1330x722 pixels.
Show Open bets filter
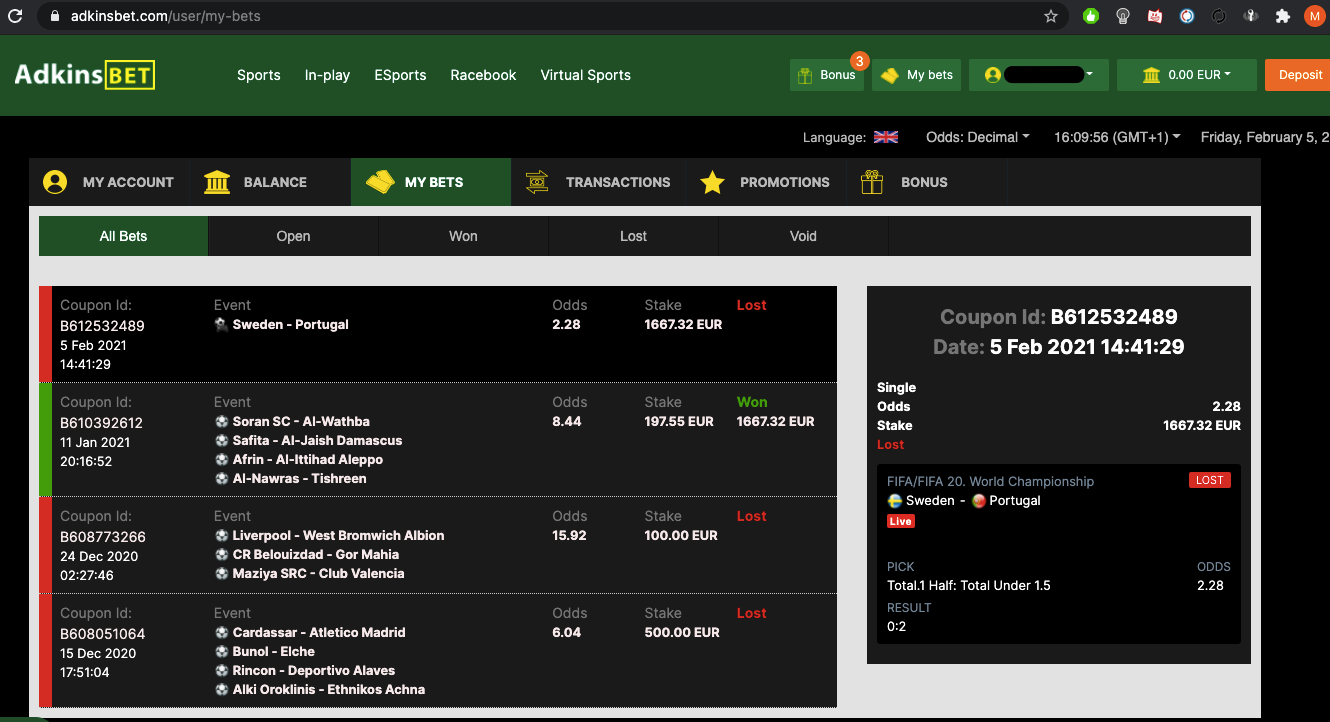pos(293,236)
